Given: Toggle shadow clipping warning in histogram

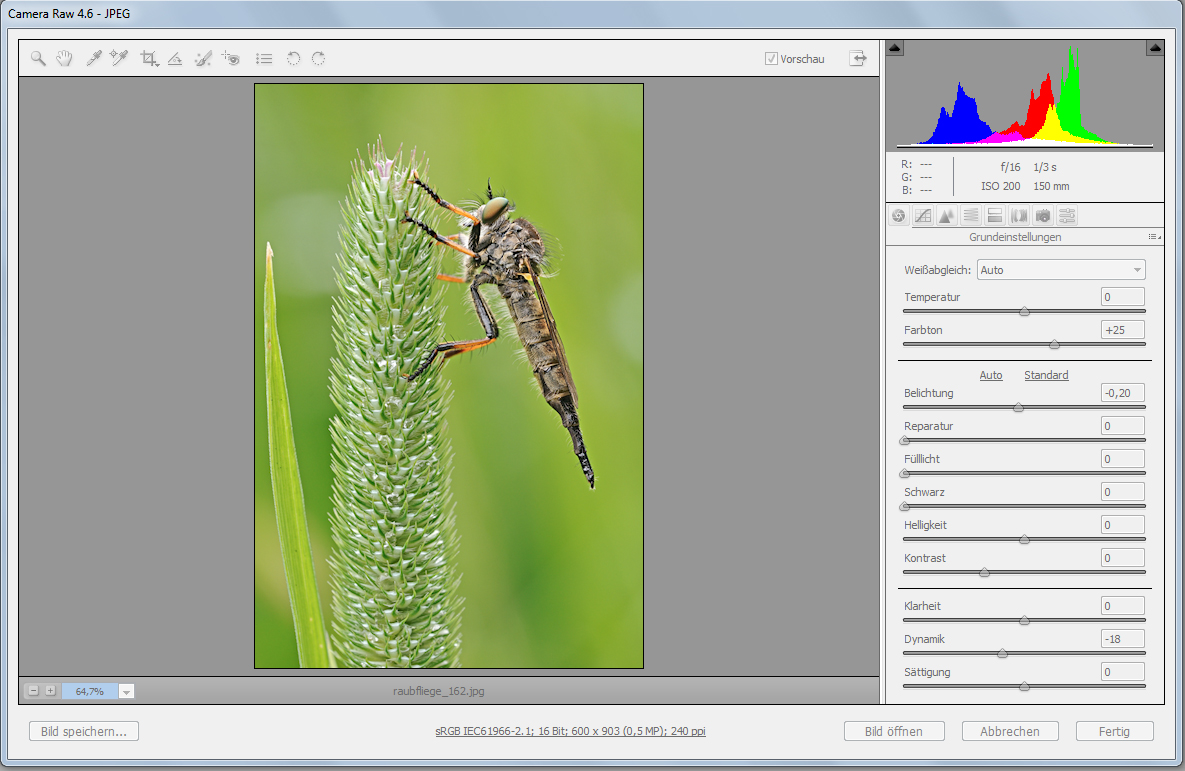Looking at the screenshot, I should click(x=895, y=48).
